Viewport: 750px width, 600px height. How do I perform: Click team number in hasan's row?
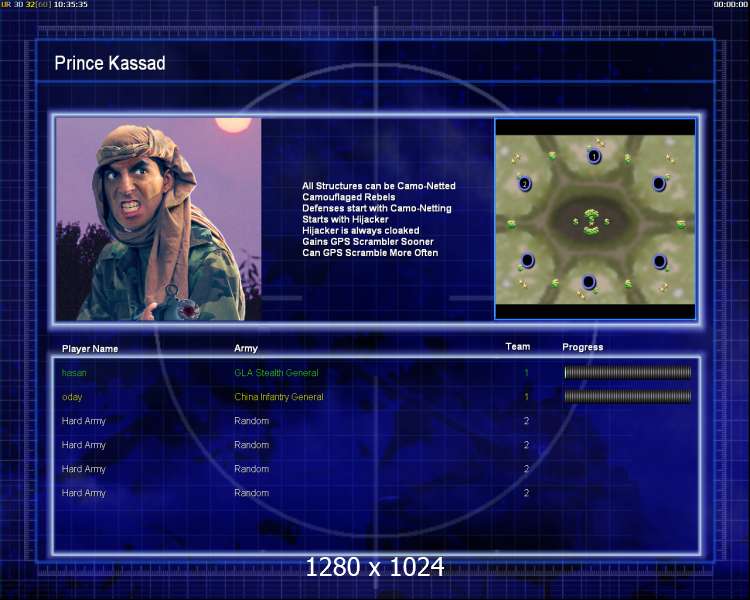pyautogui.click(x=526, y=373)
